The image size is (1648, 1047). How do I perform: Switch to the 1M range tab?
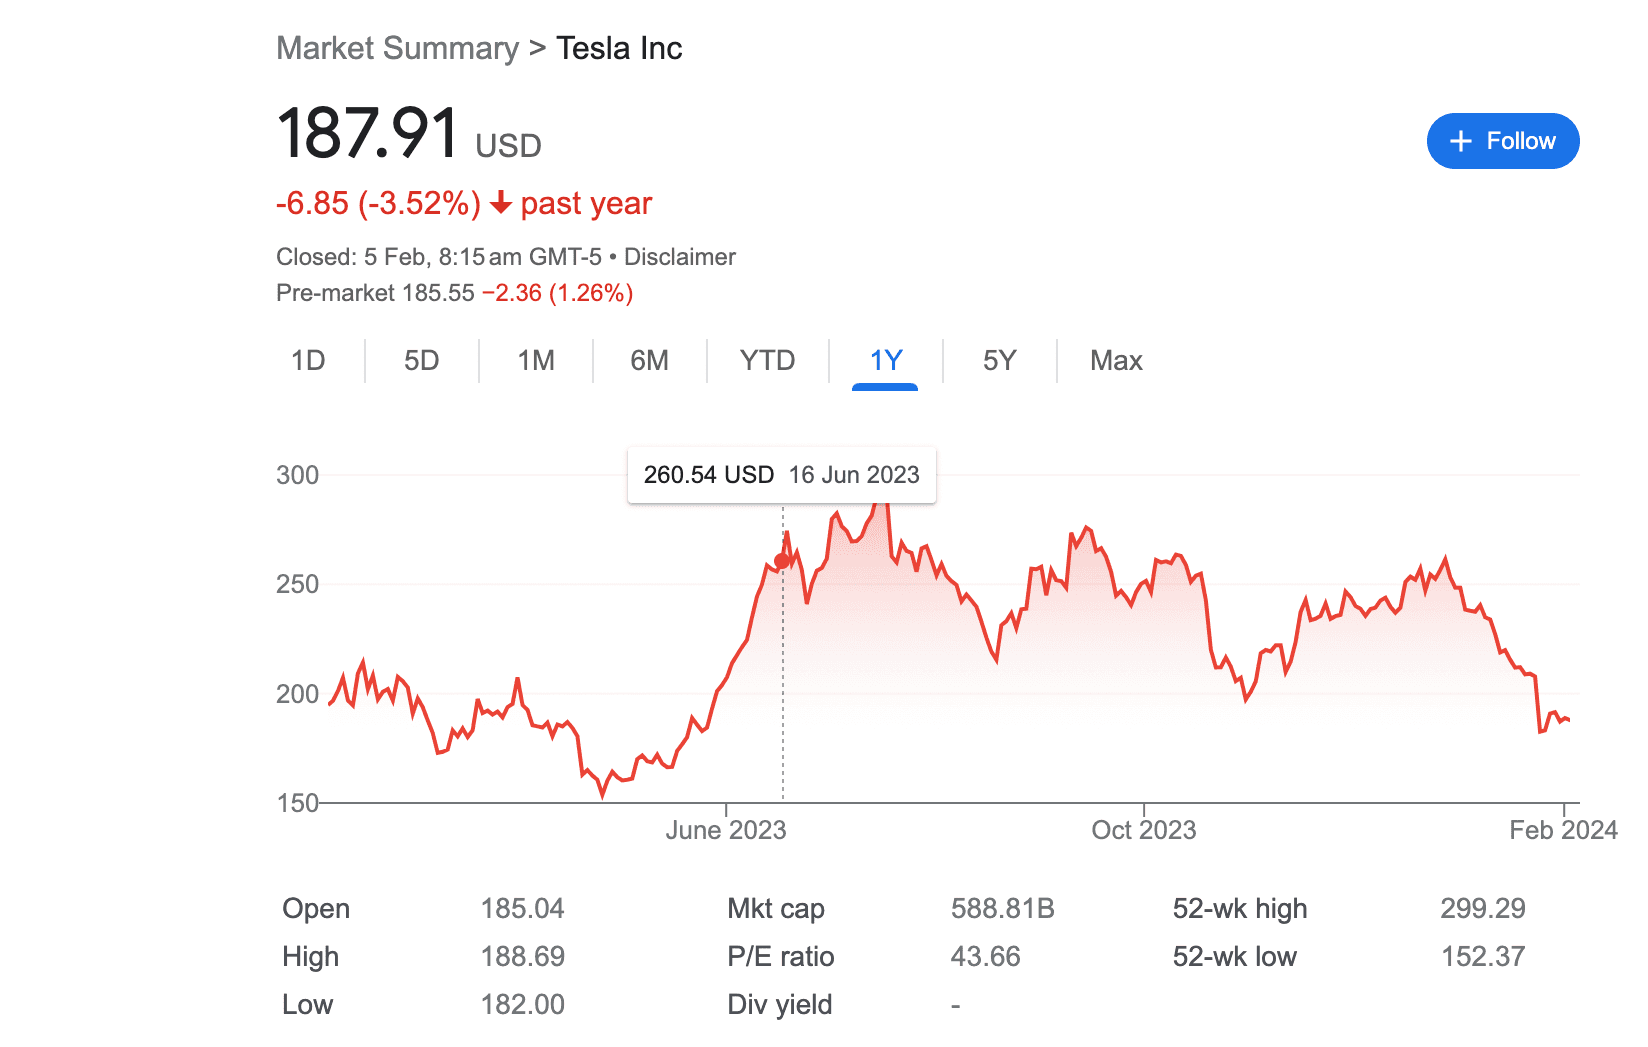(536, 360)
